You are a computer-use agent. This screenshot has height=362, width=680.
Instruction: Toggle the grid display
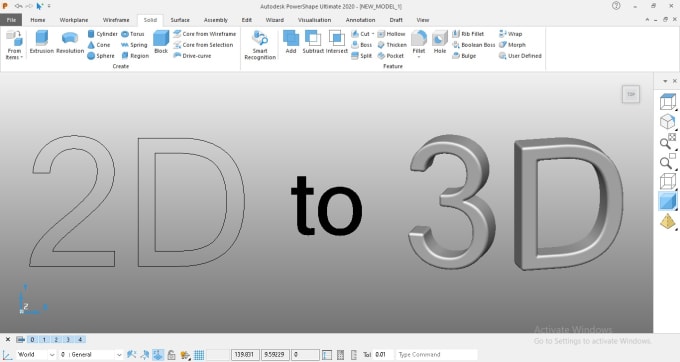(199, 355)
